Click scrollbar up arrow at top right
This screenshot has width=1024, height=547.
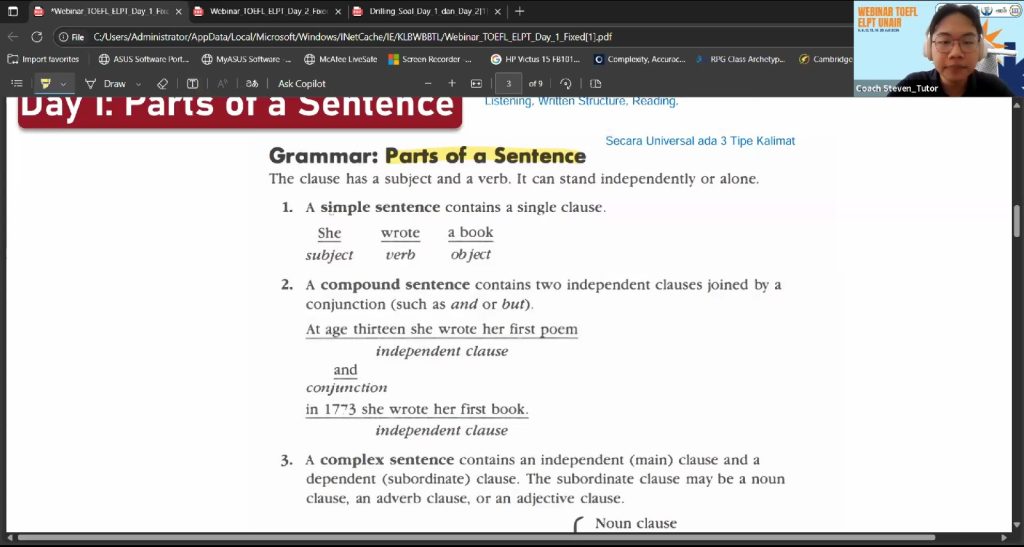(x=1017, y=104)
